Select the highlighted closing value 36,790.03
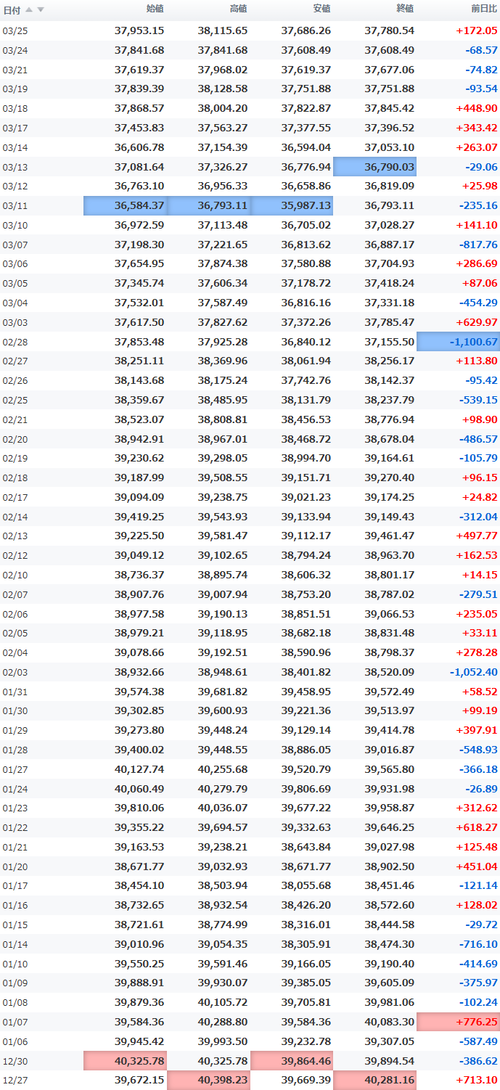Viewport: 500px width, 1090px height. tap(375, 167)
